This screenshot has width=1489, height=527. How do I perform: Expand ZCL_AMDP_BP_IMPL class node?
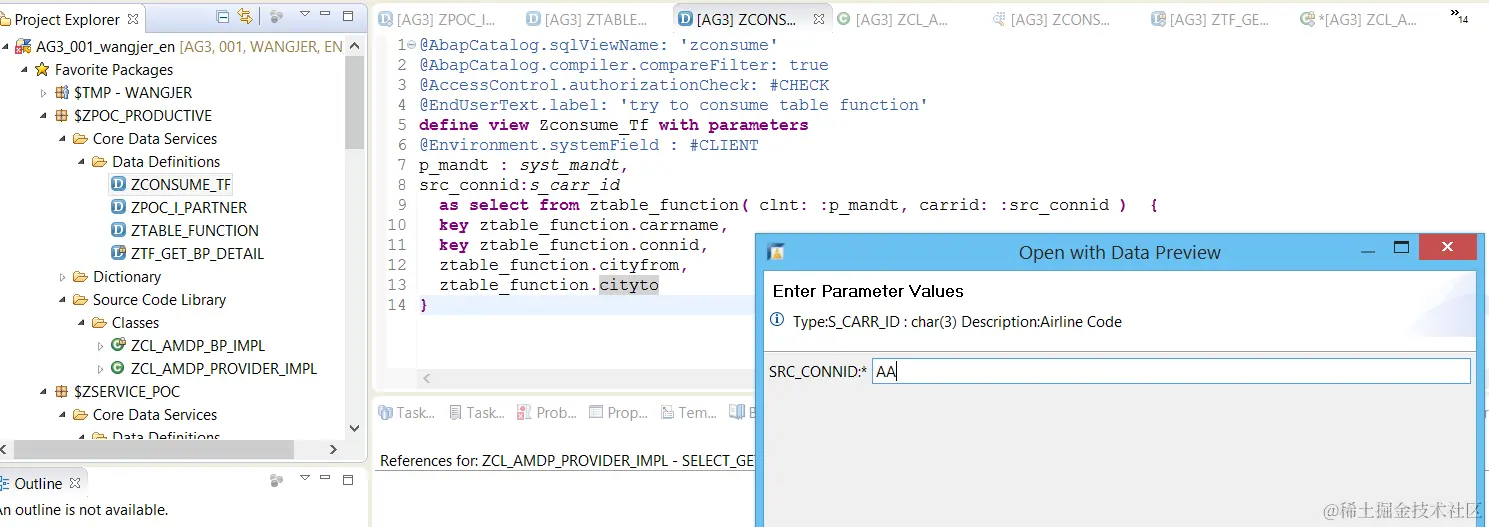(101, 346)
